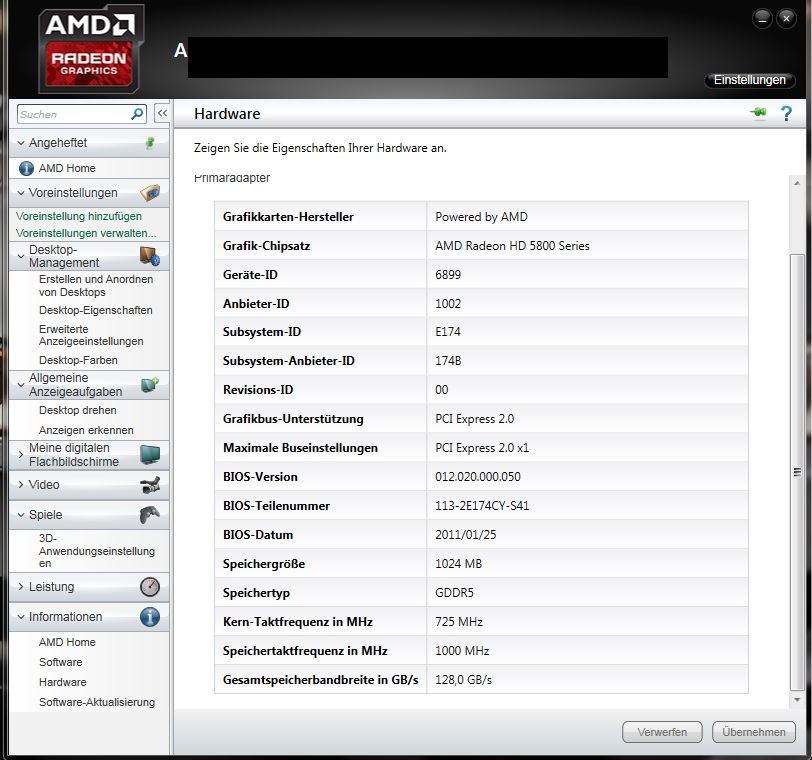Click the search magnifier icon
Image resolution: width=812 pixels, height=760 pixels.
tap(137, 114)
